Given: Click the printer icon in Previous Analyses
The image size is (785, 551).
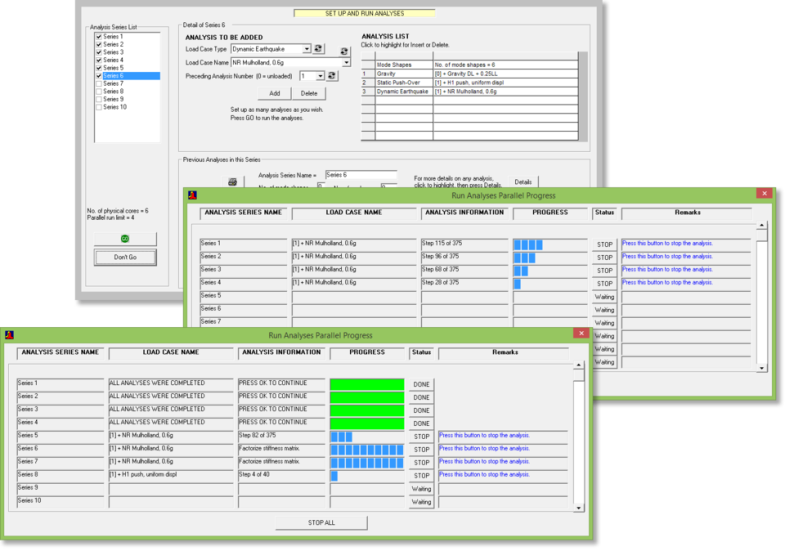Looking at the screenshot, I should pos(231,181).
